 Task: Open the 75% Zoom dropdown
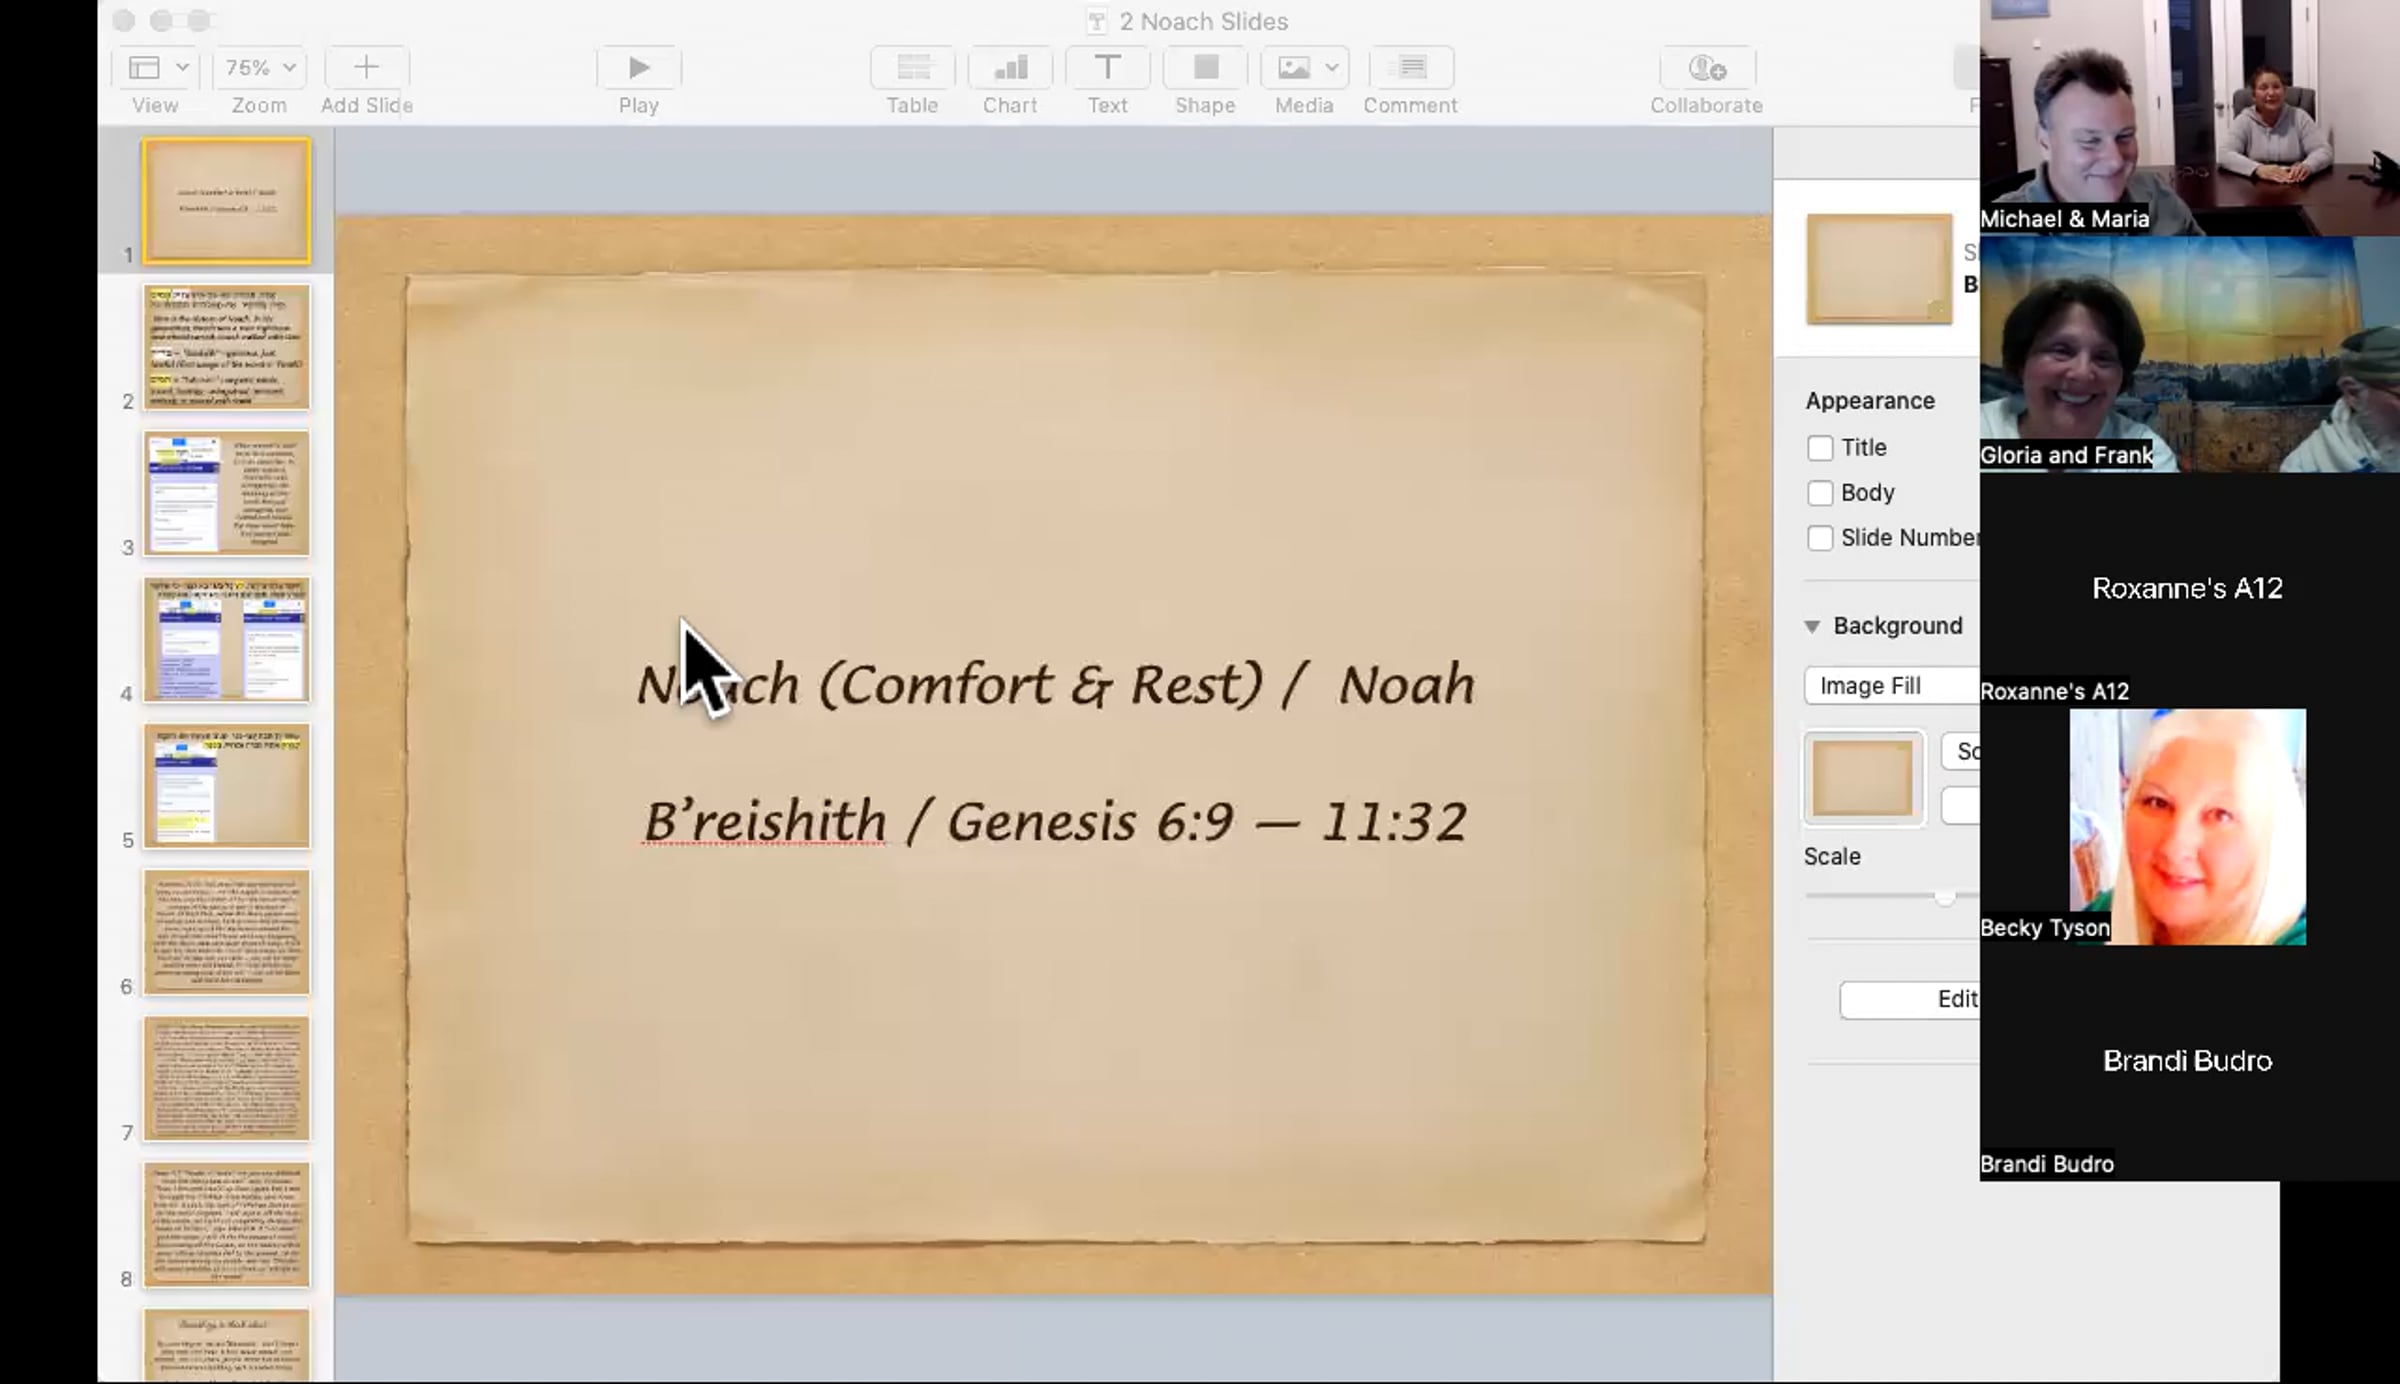tap(260, 68)
